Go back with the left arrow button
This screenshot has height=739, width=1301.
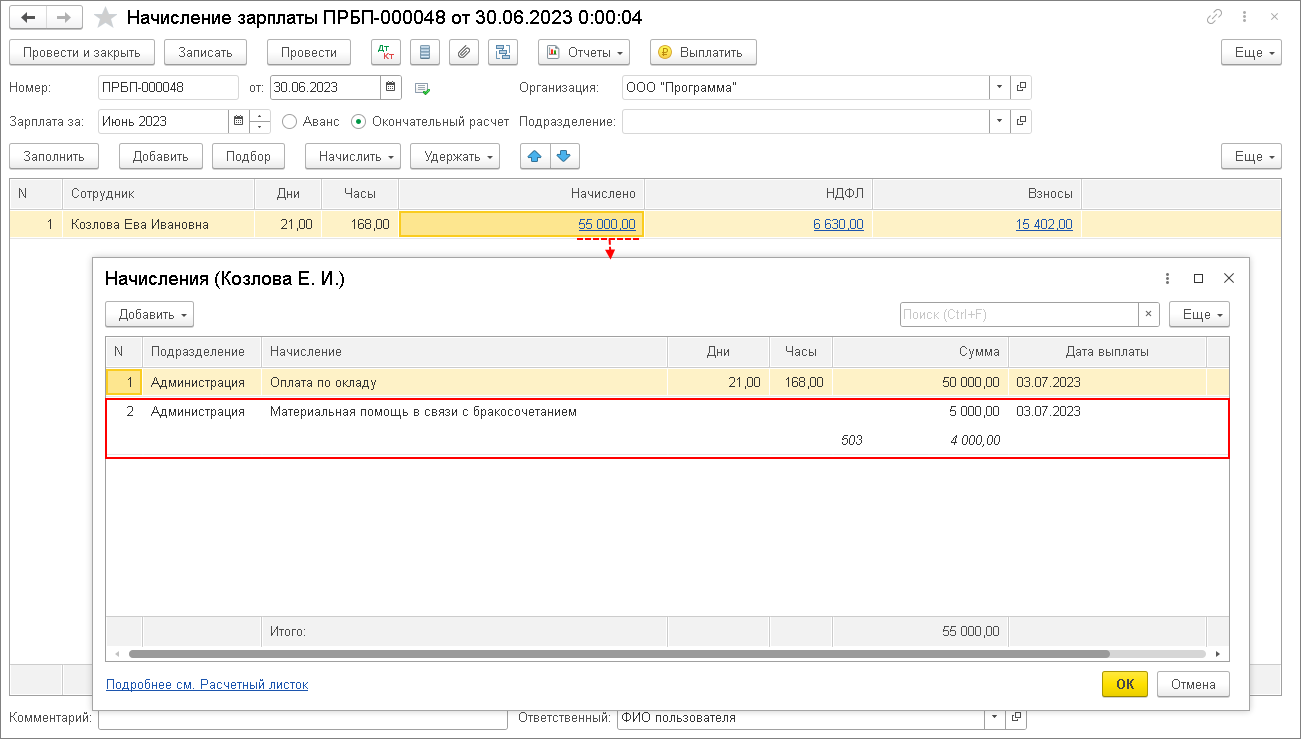[29, 17]
